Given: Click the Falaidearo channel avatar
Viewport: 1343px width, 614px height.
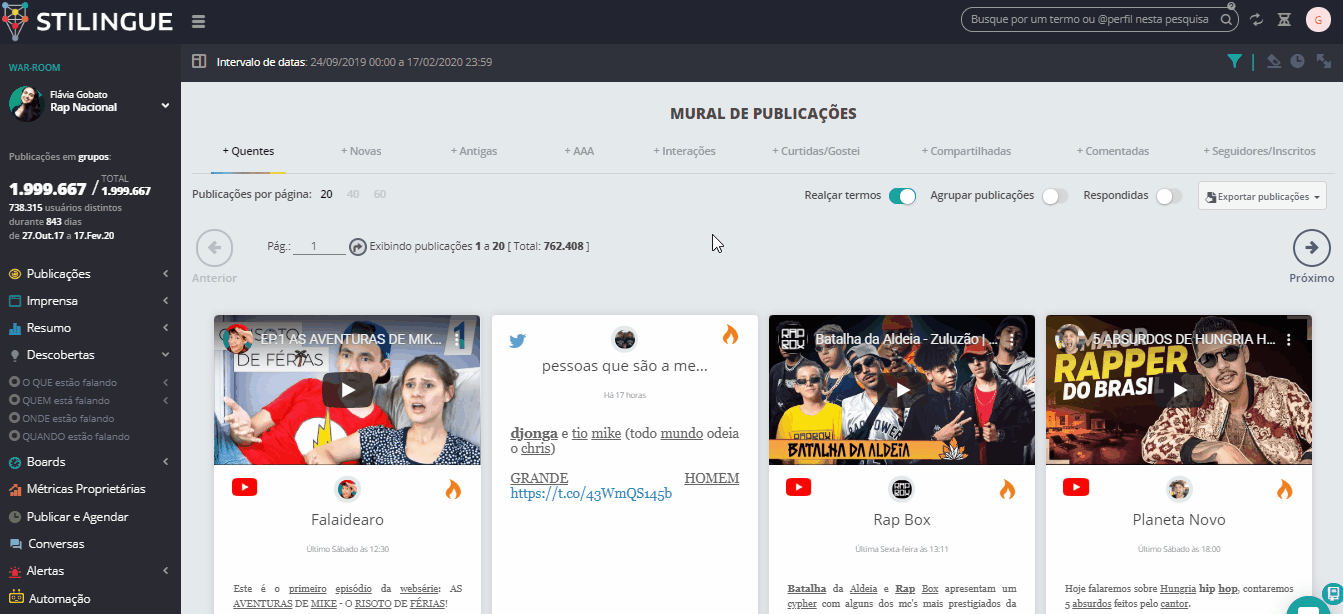Looking at the screenshot, I should click(x=347, y=489).
